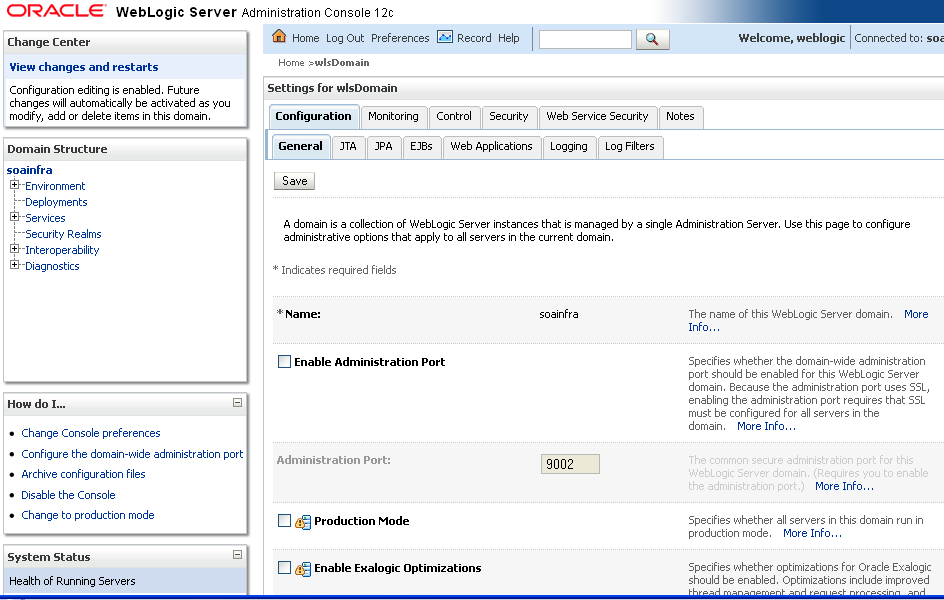Click Change to production mode link

point(88,515)
